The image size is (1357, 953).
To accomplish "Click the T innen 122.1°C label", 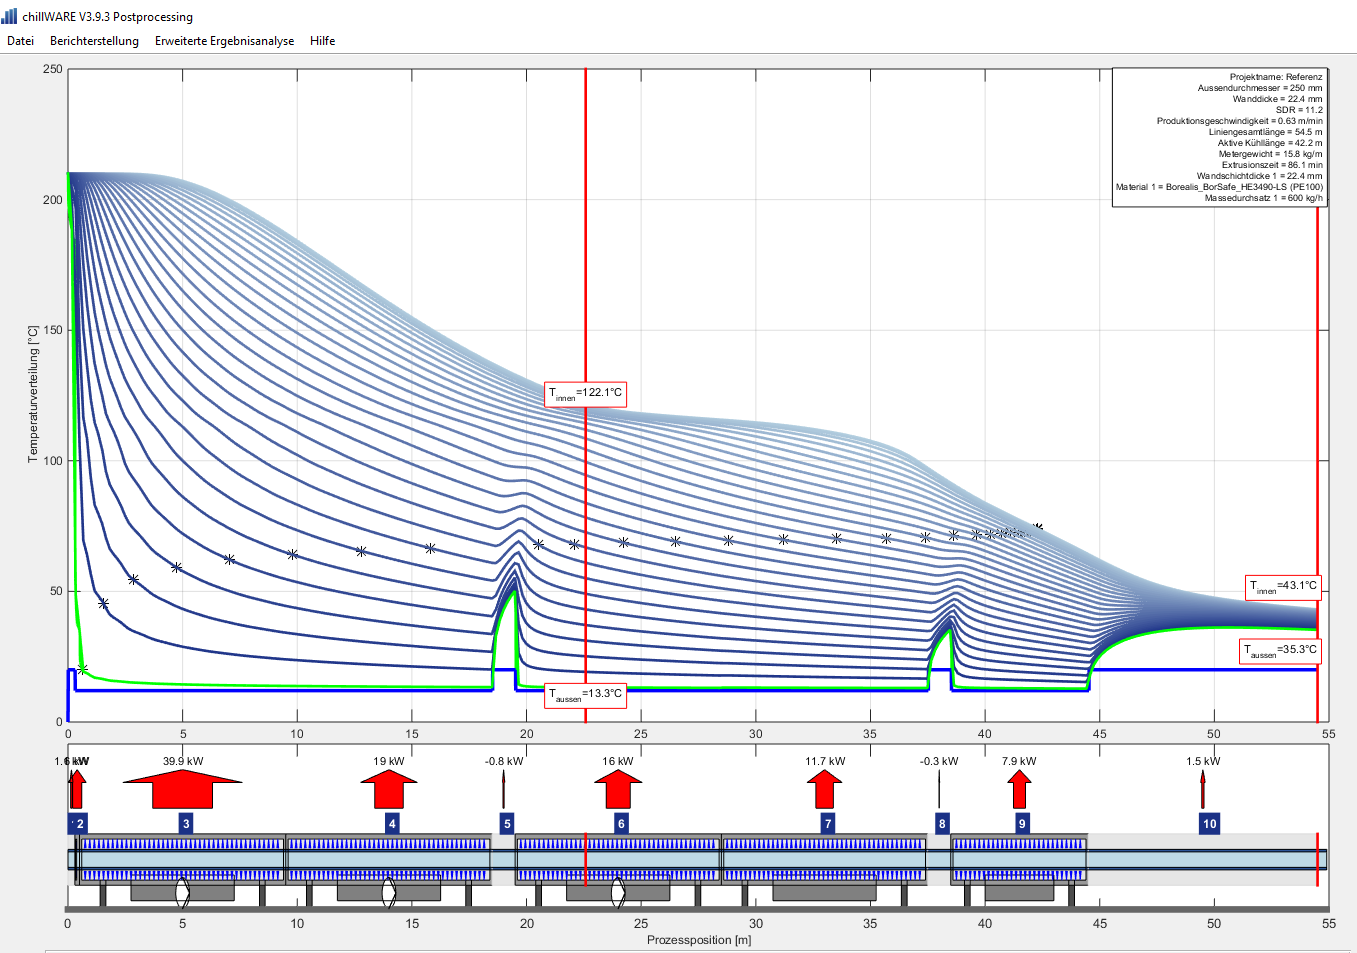I will [585, 394].
